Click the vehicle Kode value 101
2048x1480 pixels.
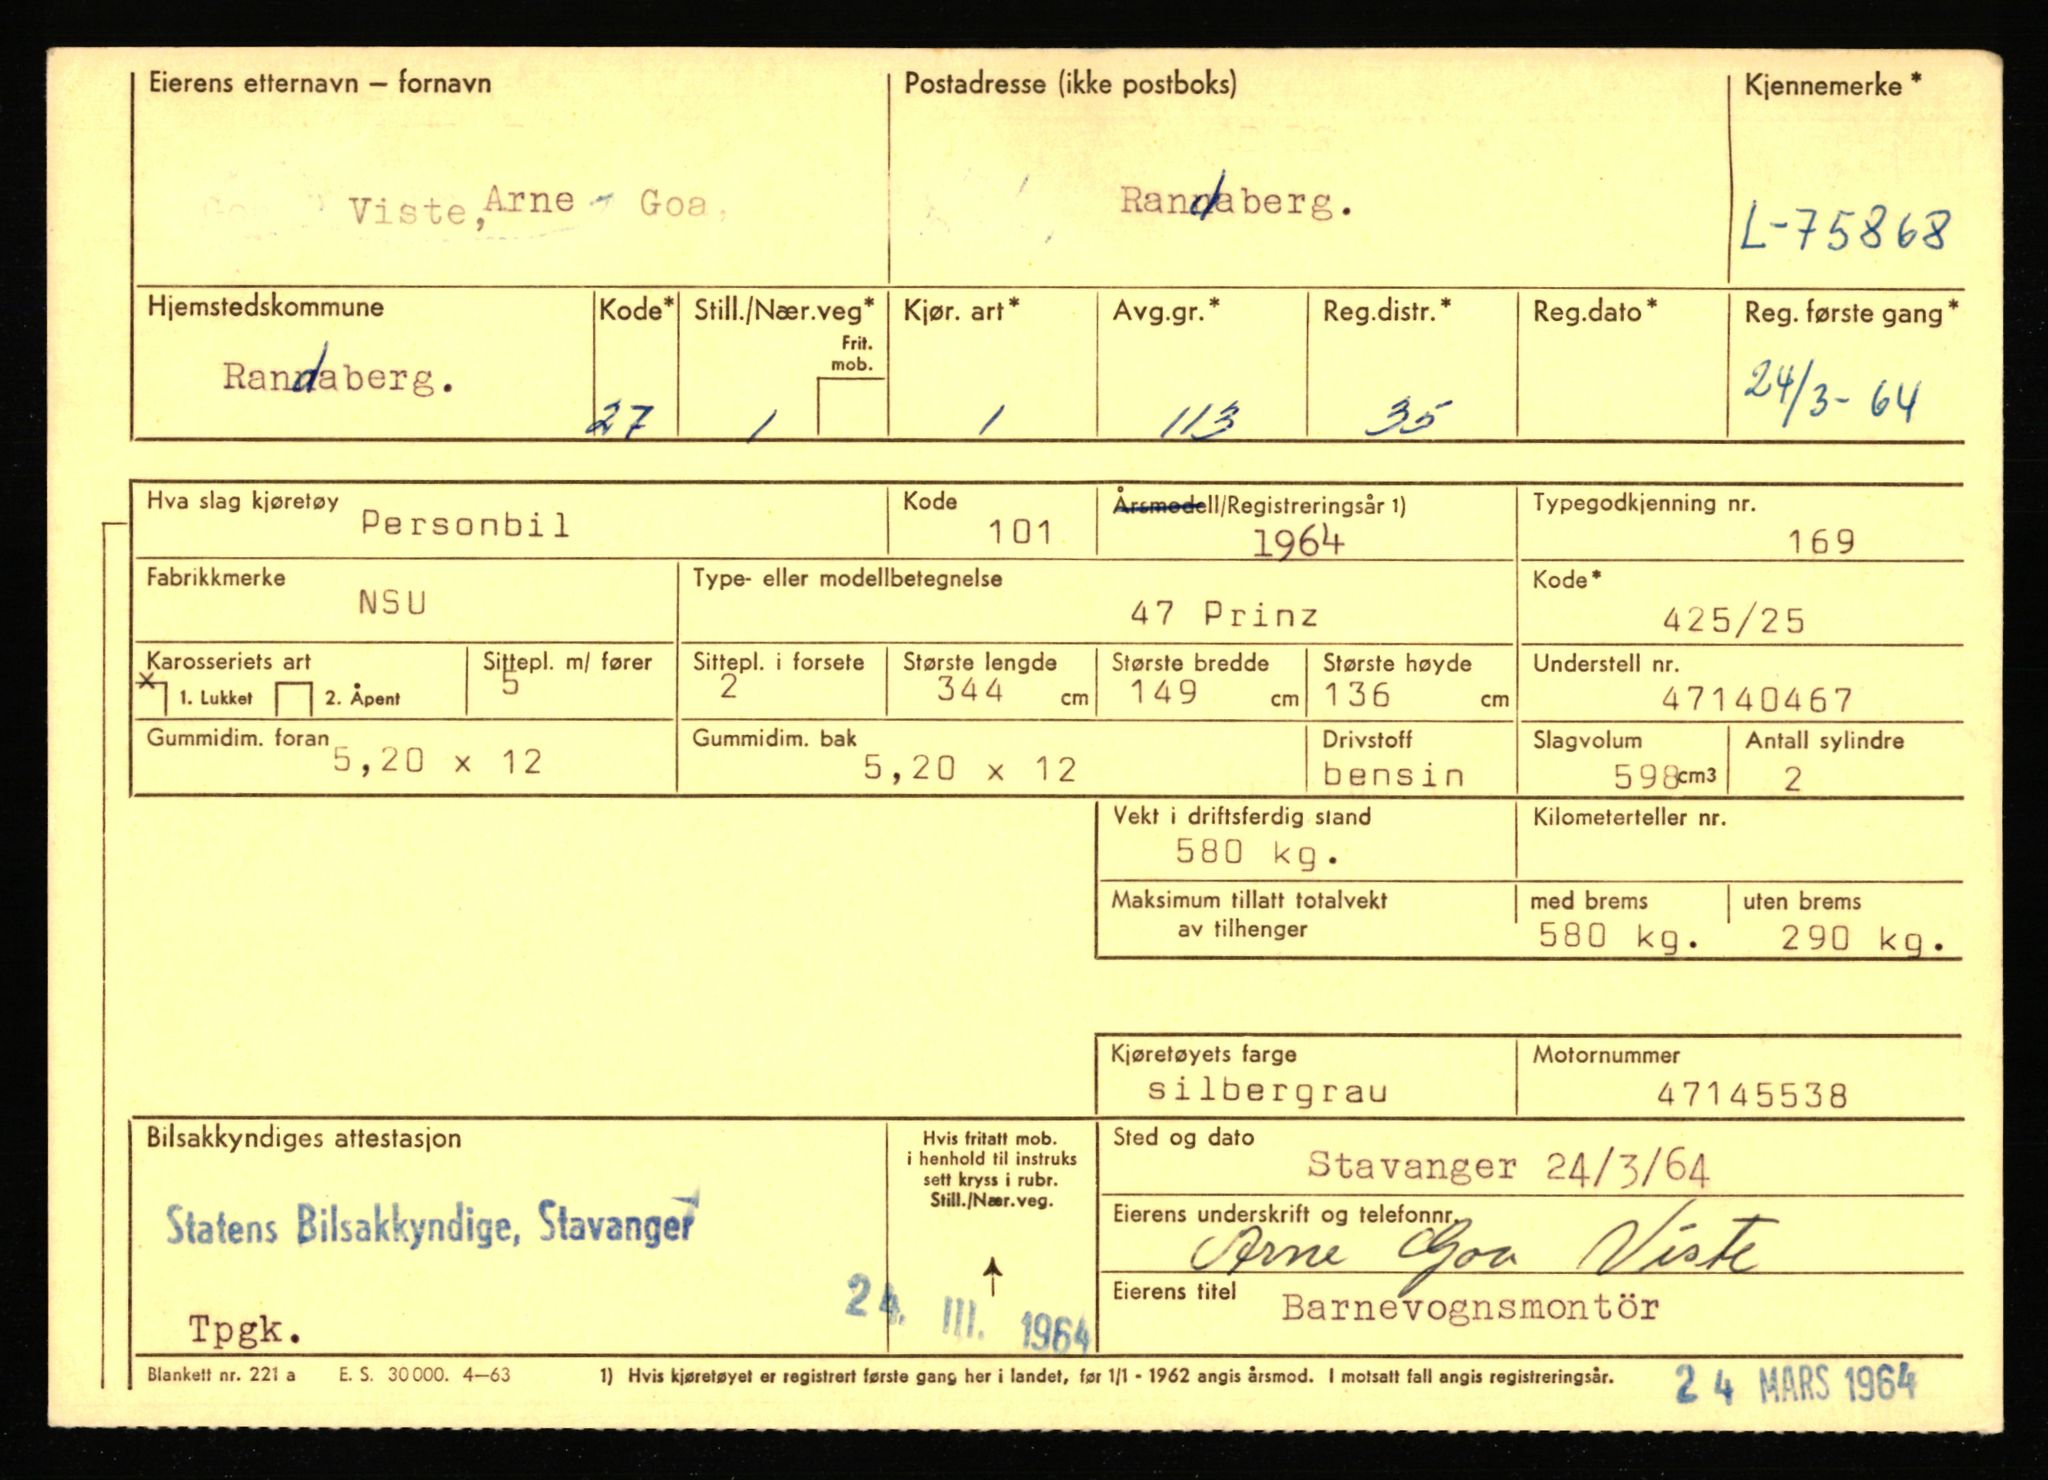[x=1020, y=532]
